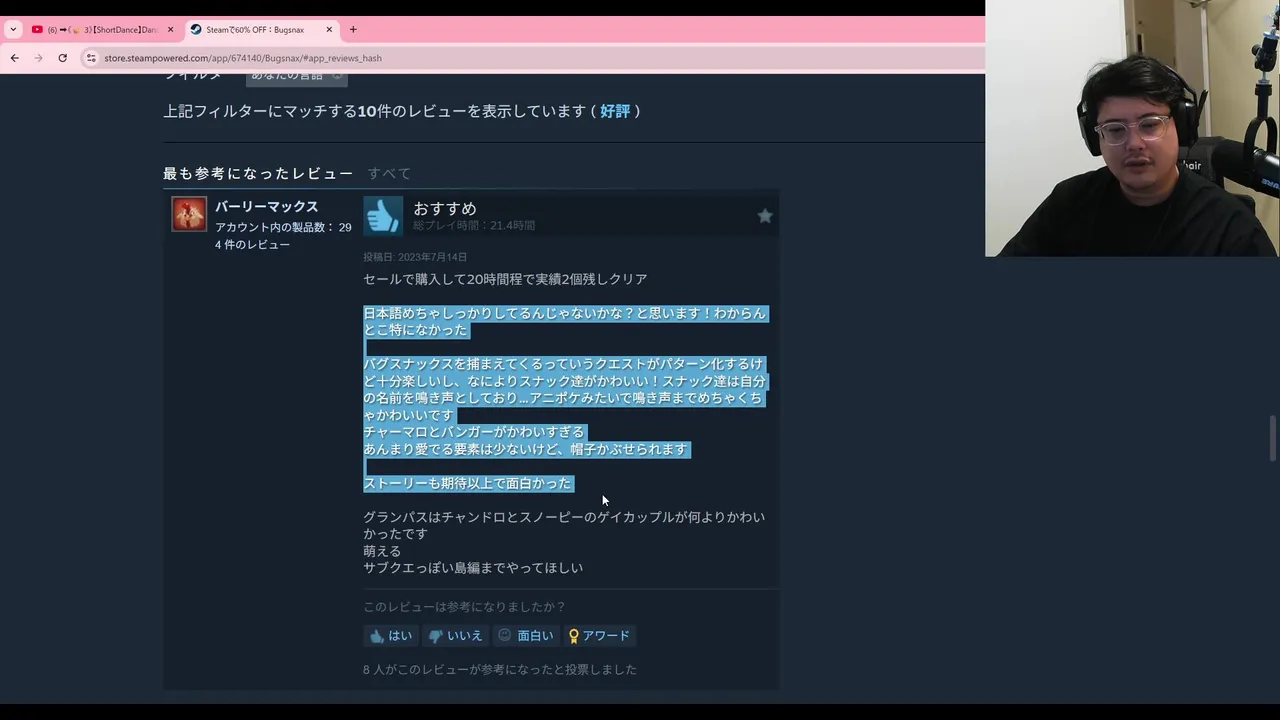
Task: Click the star award icon on review
Action: (765, 216)
